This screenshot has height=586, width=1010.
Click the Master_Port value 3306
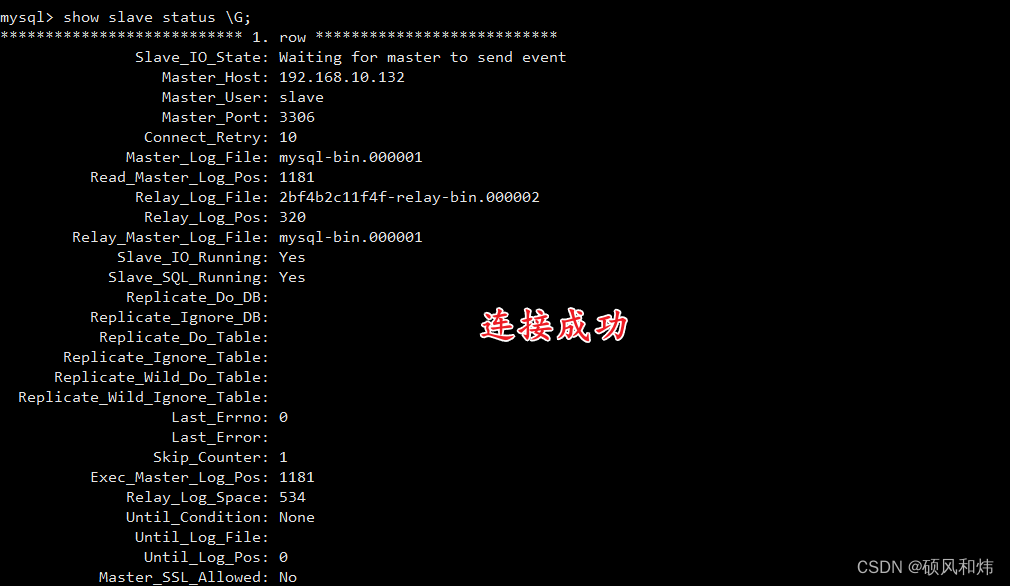[x=296, y=117]
